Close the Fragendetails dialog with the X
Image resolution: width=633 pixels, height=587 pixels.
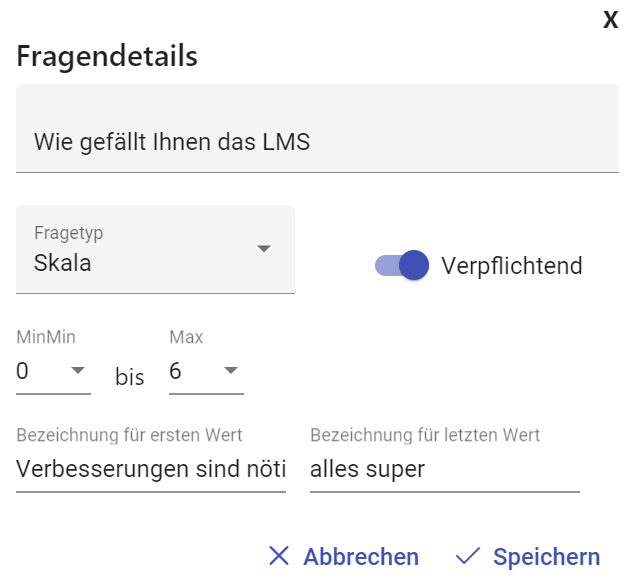click(x=610, y=20)
